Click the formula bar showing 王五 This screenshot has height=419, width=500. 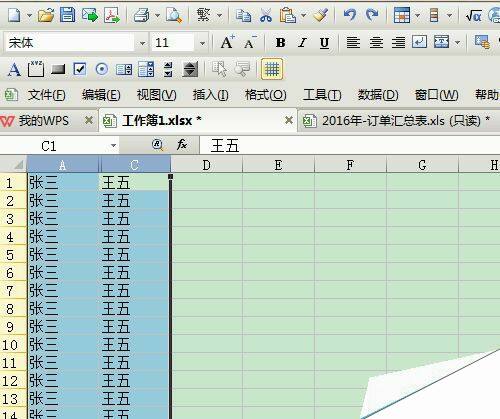coord(350,146)
